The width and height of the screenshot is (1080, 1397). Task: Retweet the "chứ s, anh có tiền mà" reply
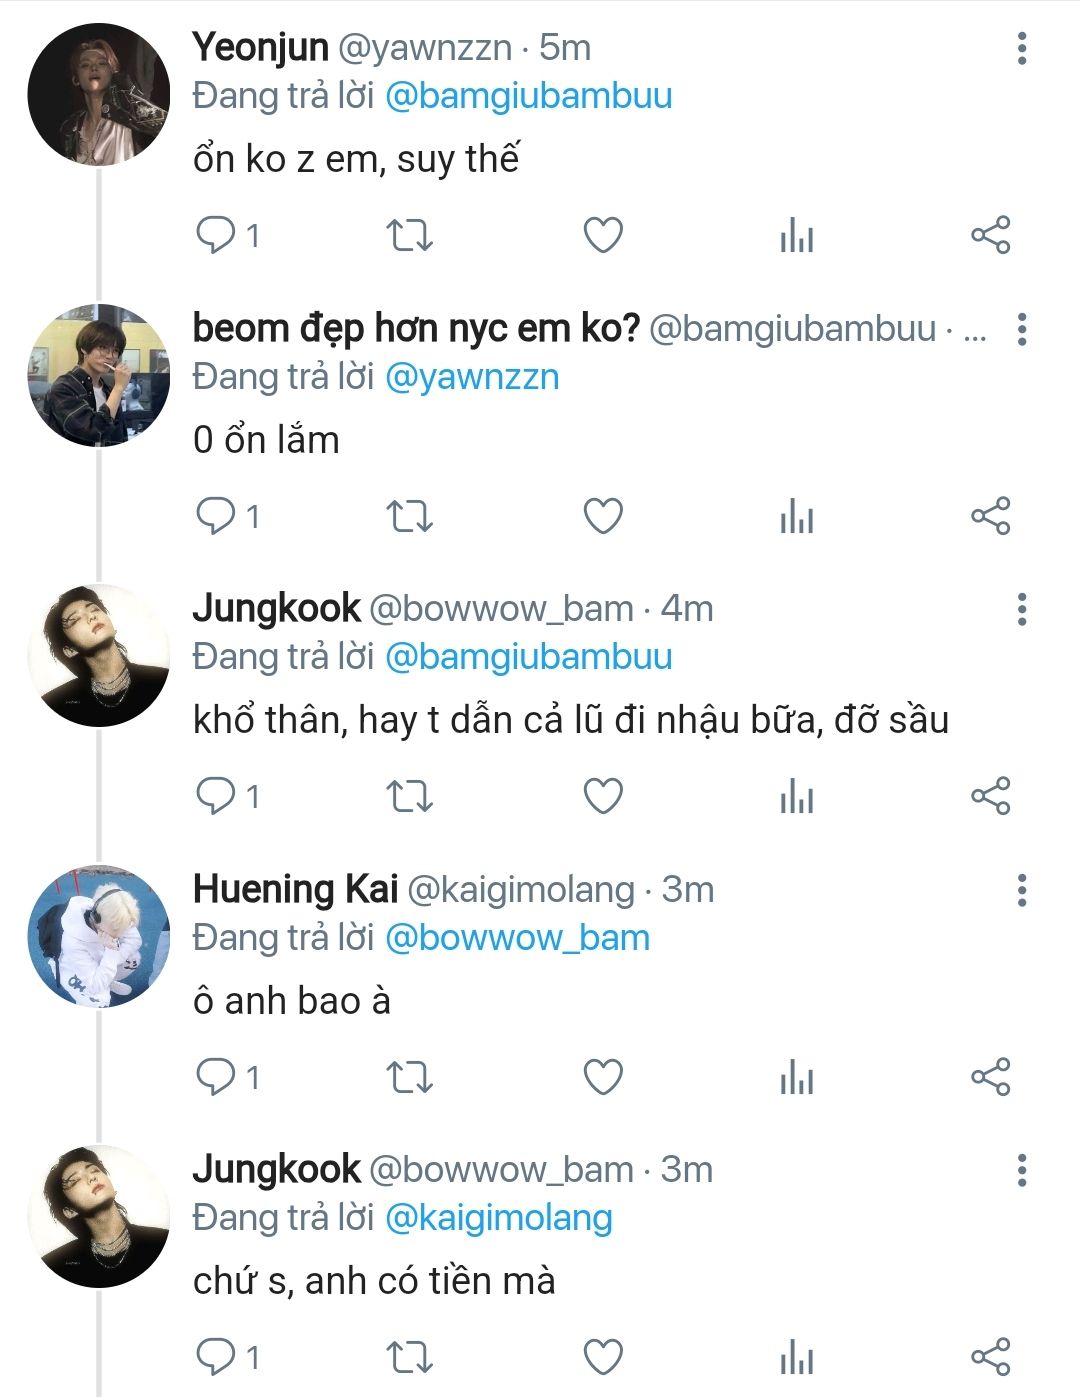click(x=409, y=1358)
